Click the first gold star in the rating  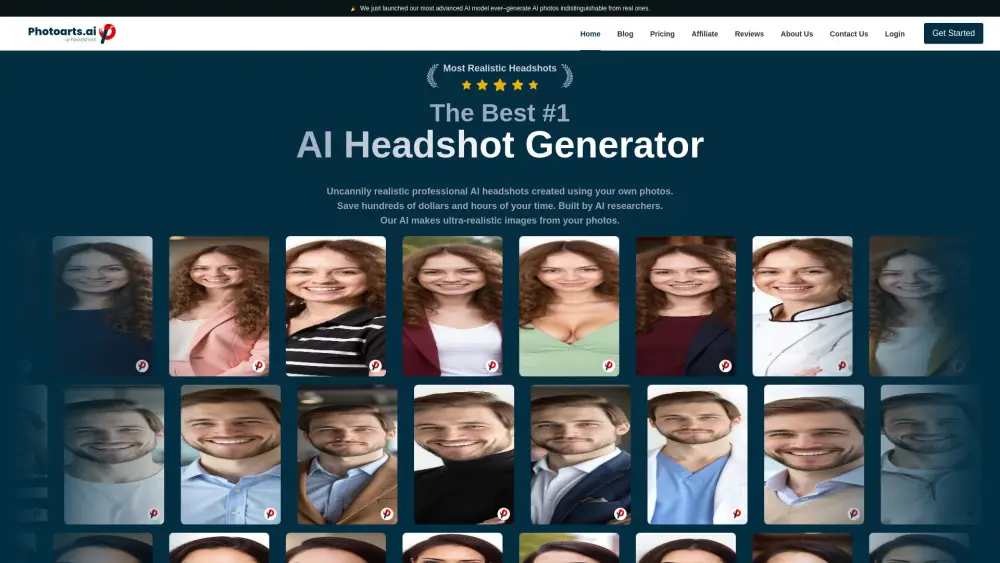coord(467,85)
